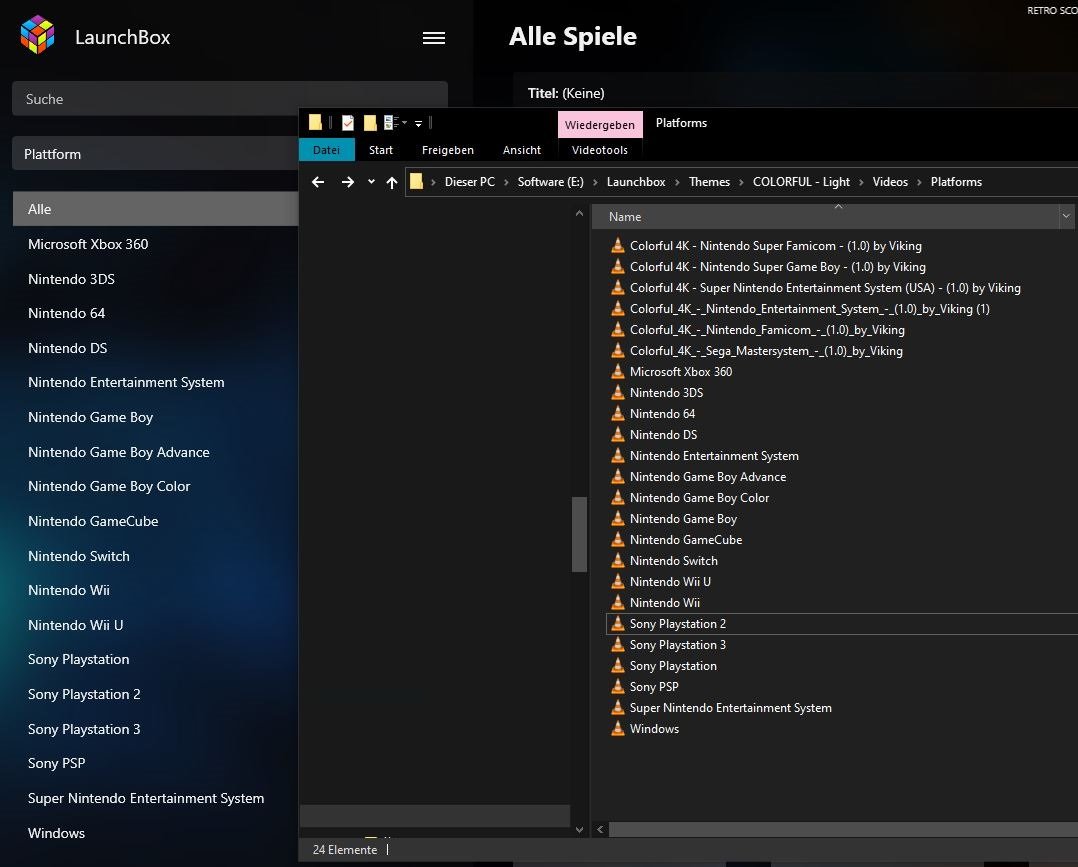This screenshot has width=1078, height=867.
Task: Click VLC icon of Colorful 4K Nintendo Super Famicom file
Action: tap(618, 246)
